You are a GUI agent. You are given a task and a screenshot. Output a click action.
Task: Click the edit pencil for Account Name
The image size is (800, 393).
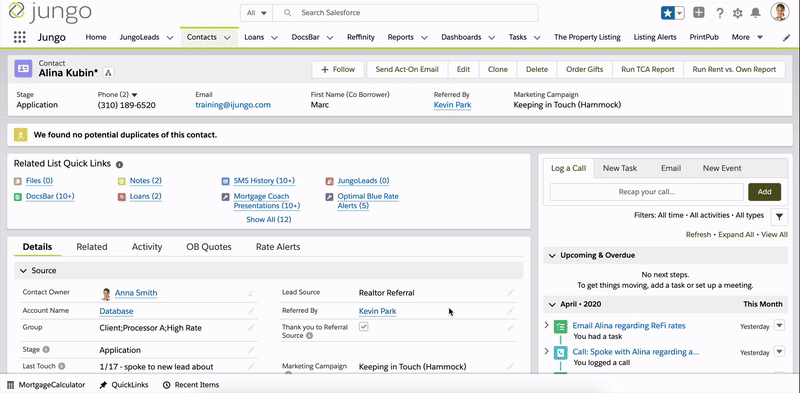click(x=251, y=311)
